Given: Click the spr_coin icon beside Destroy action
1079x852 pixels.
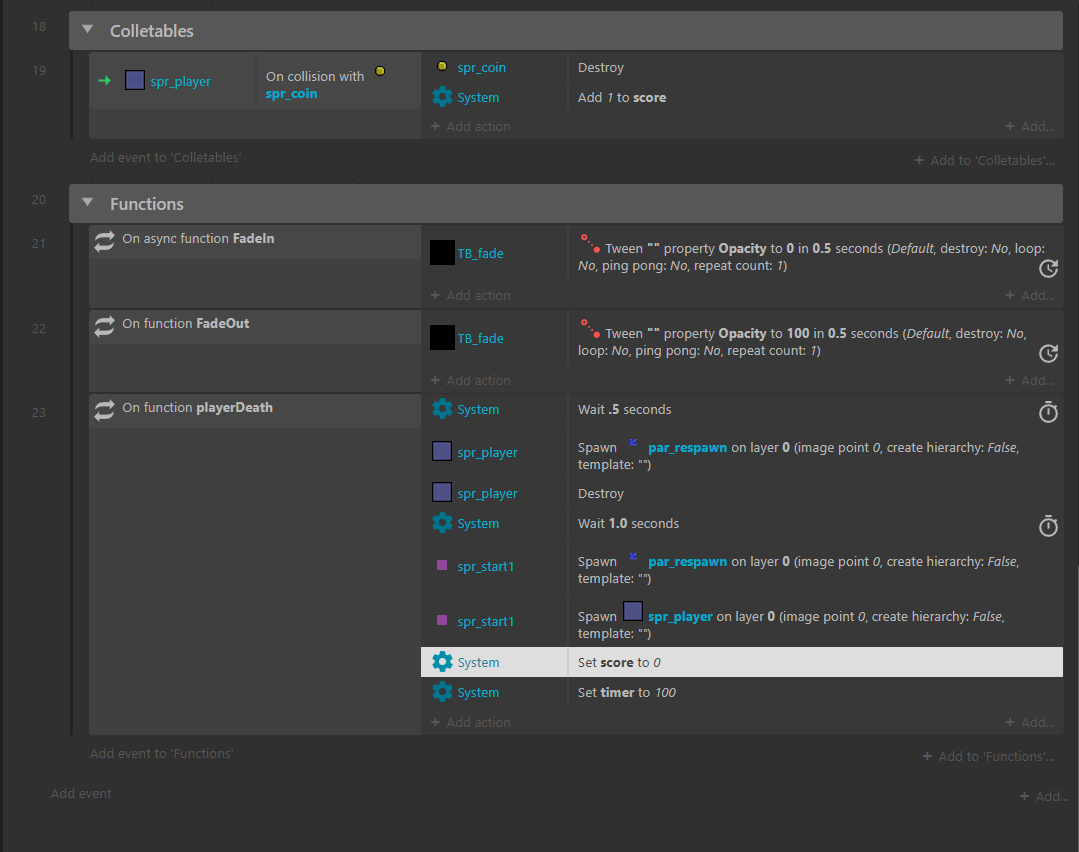Looking at the screenshot, I should point(442,67).
